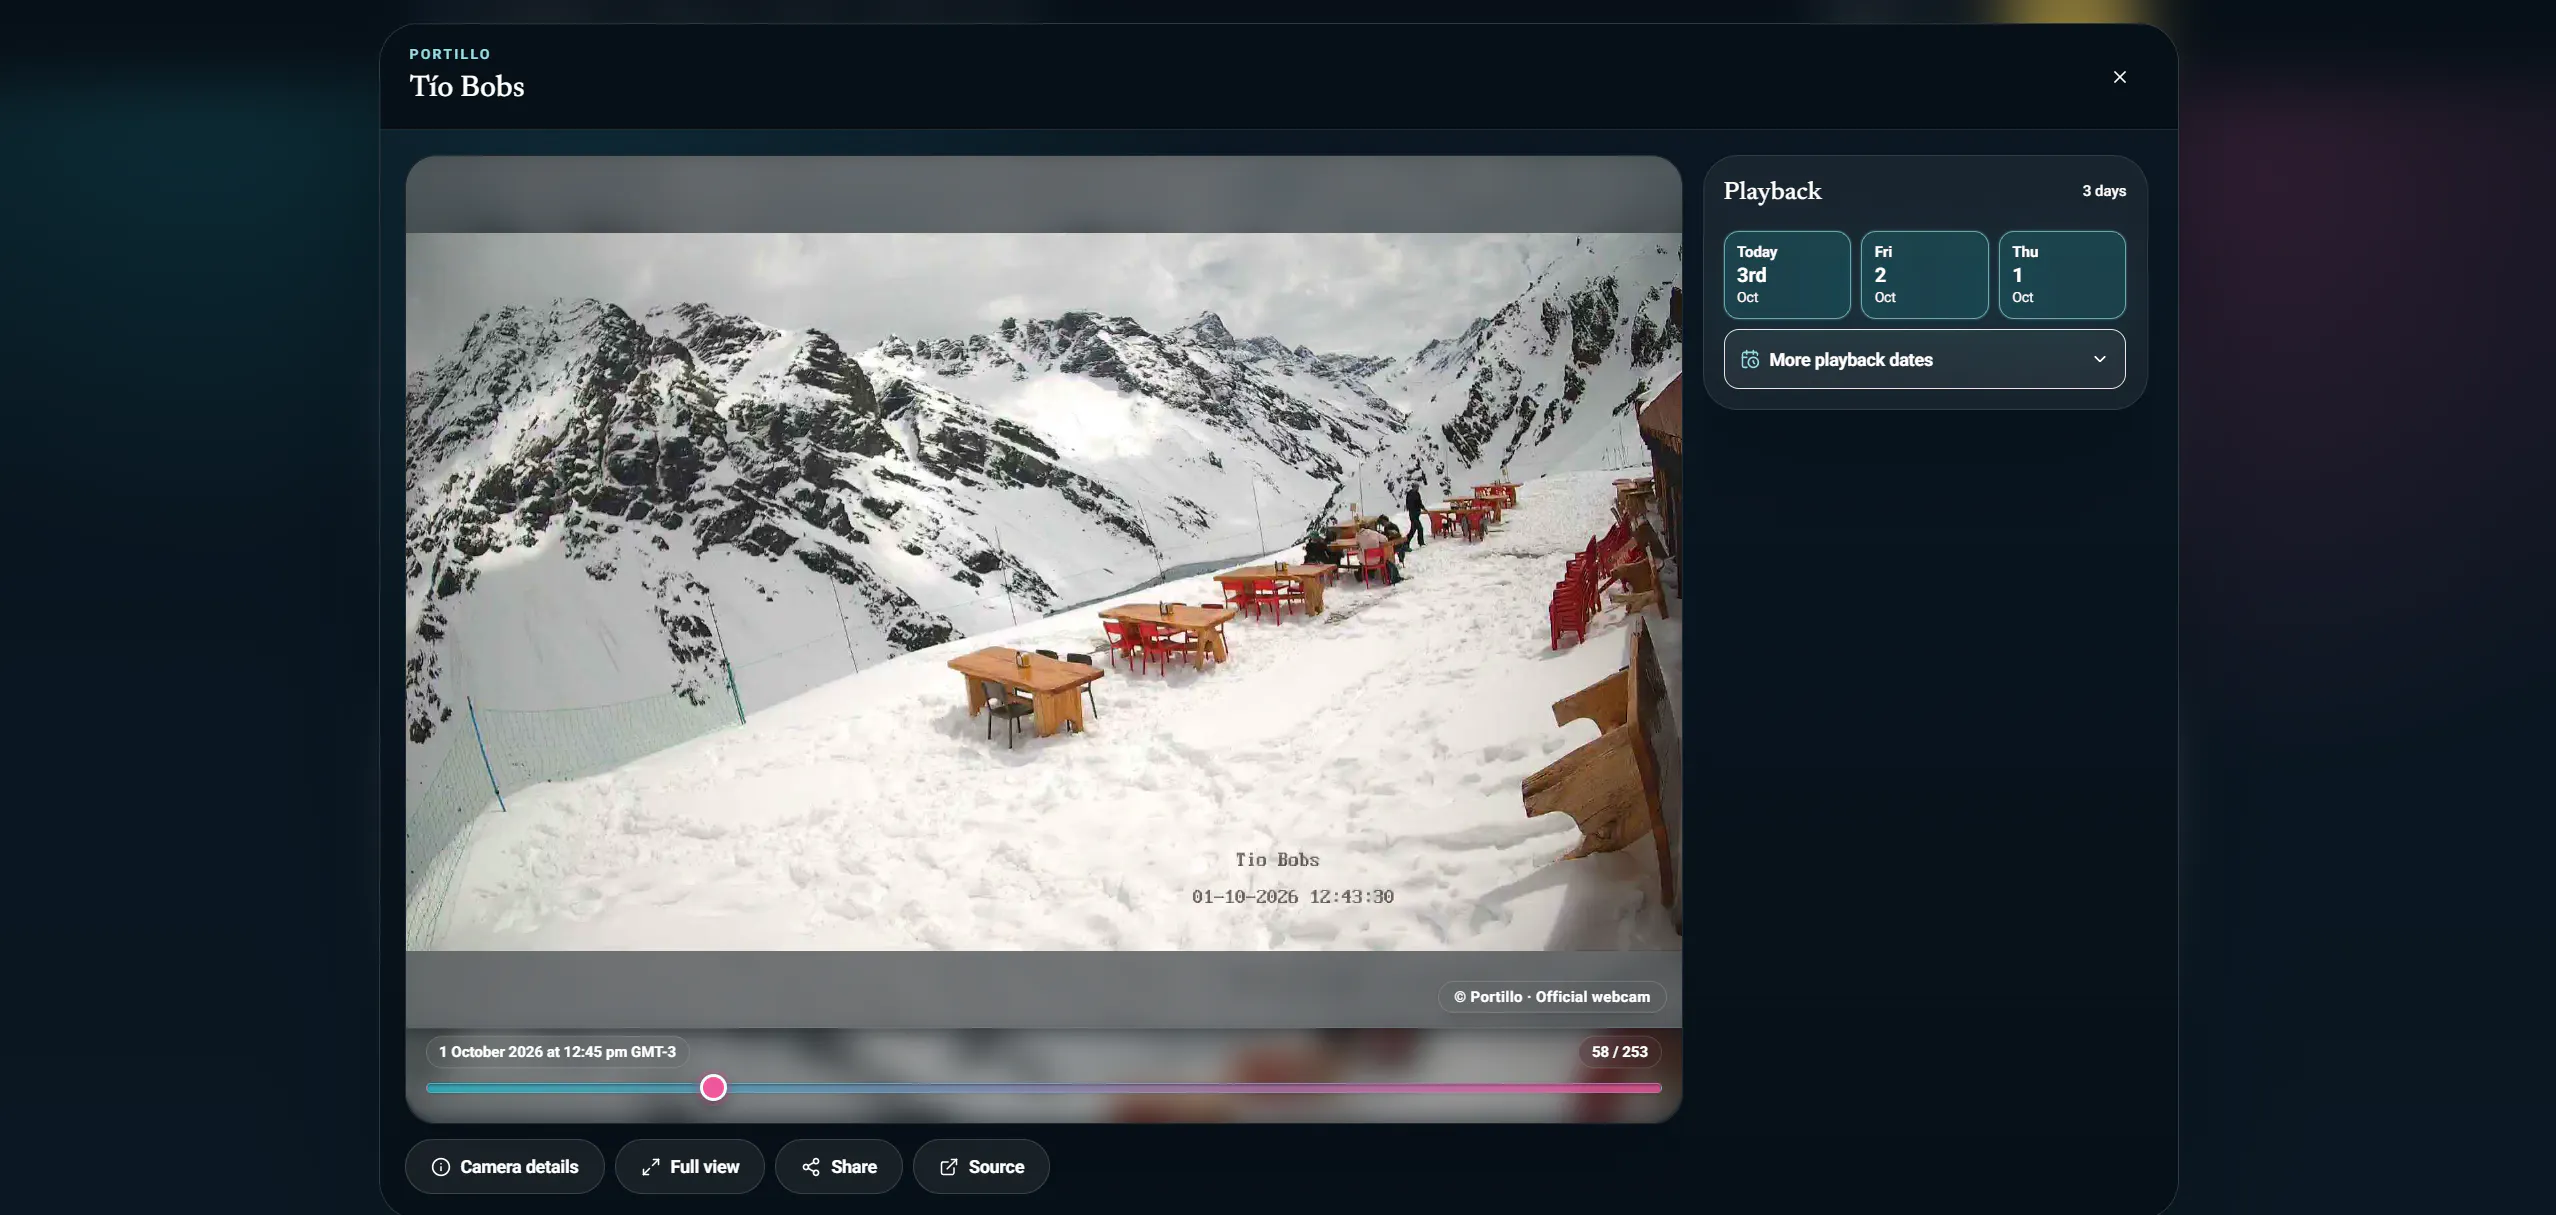Open Camera details
Screen dimensions: 2556x1215
[x=504, y=1167]
